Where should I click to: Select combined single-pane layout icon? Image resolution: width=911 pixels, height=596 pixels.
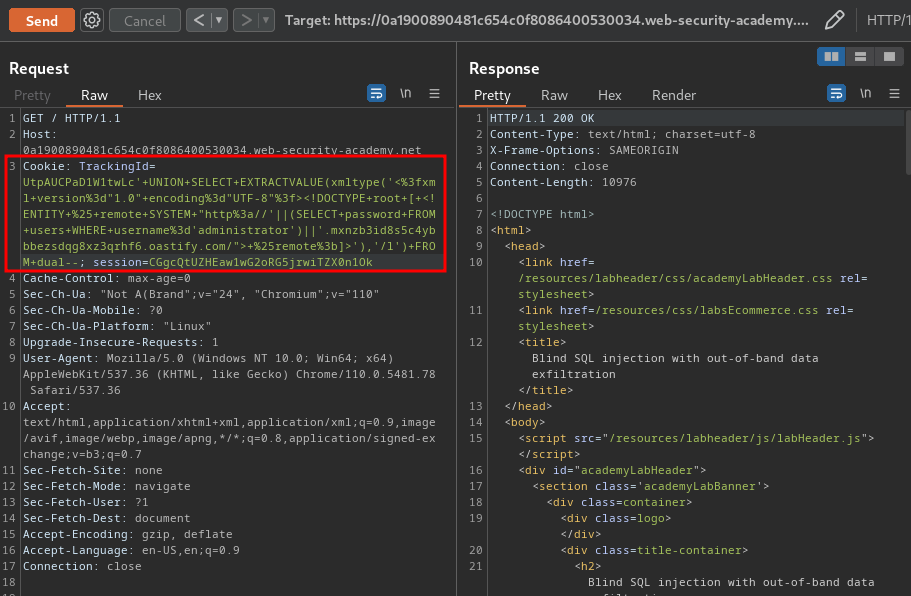point(890,56)
